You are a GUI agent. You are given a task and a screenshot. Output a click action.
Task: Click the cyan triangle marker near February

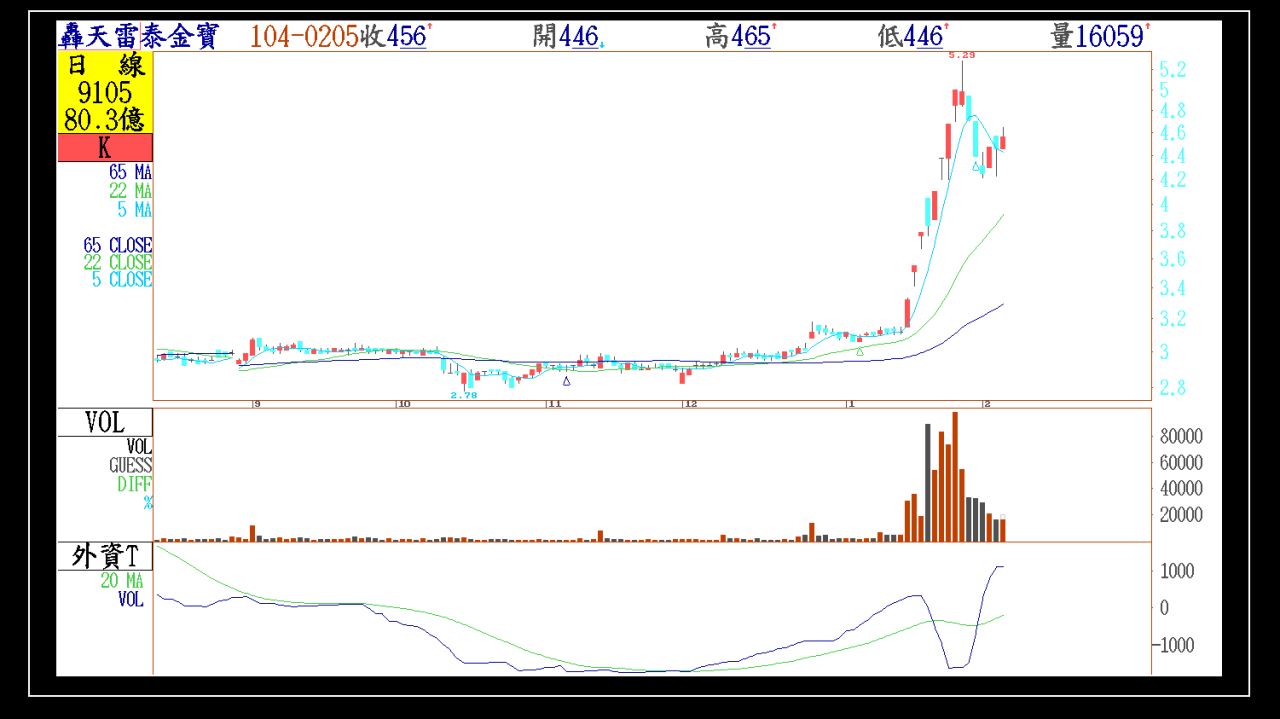click(976, 167)
